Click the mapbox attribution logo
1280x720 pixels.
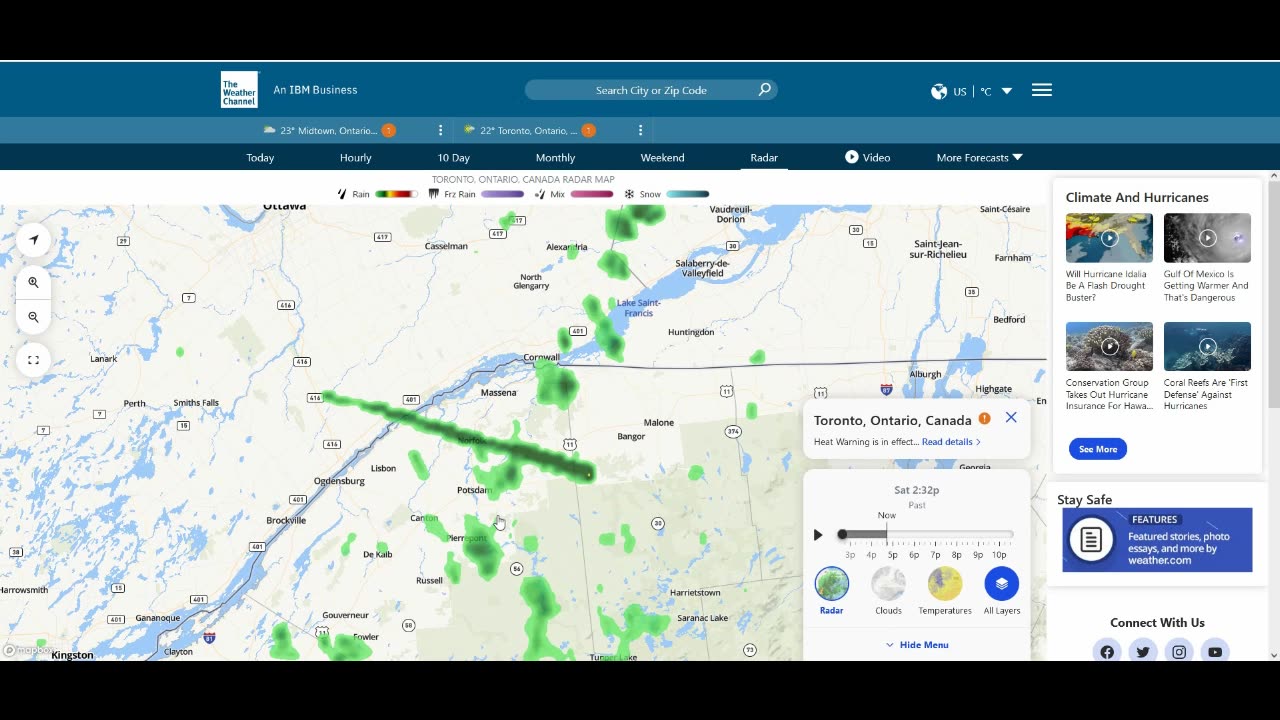pos(28,650)
